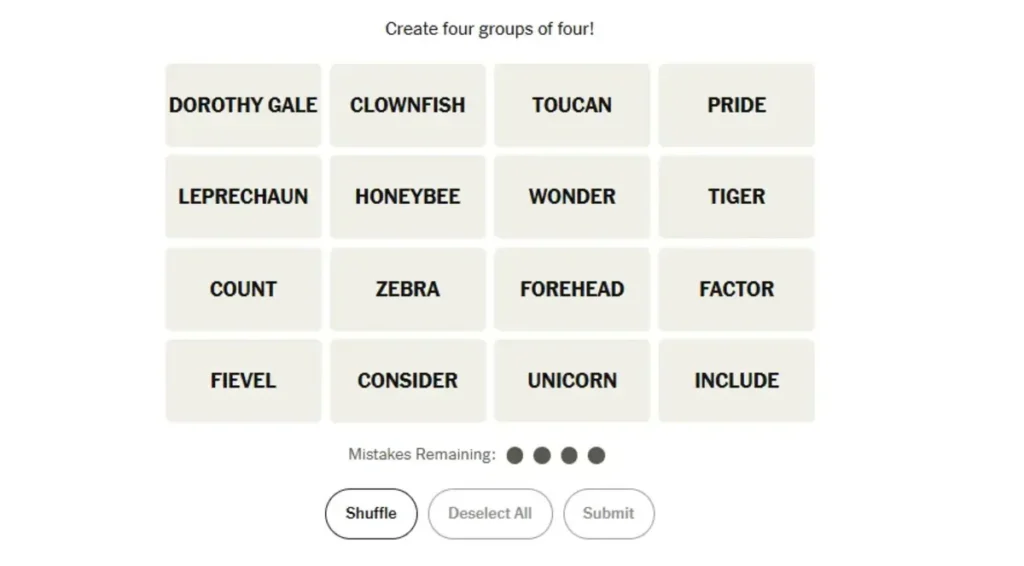Image resolution: width=1024 pixels, height=566 pixels.
Task: Select the ZEBRA tile
Action: click(x=408, y=289)
